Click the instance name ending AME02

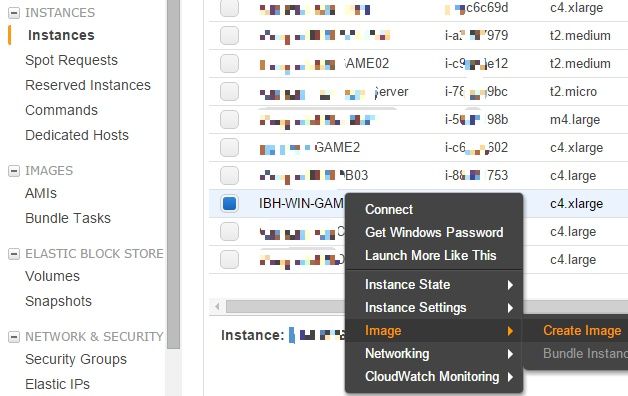coord(324,63)
